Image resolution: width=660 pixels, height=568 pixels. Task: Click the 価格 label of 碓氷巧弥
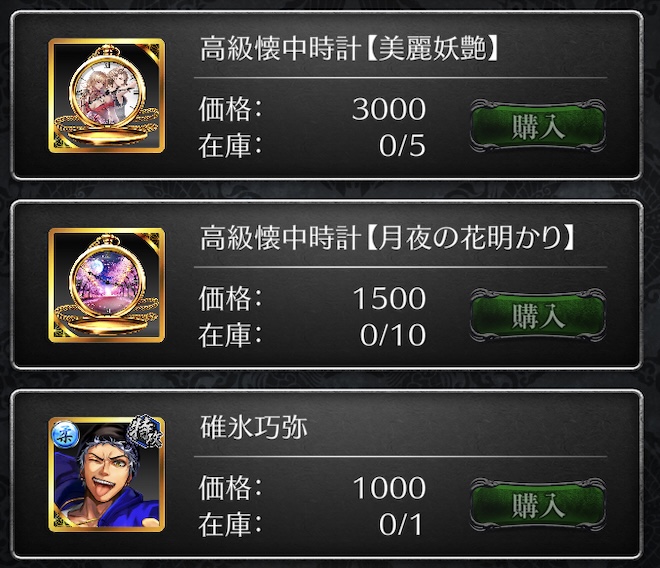[x=230, y=488]
